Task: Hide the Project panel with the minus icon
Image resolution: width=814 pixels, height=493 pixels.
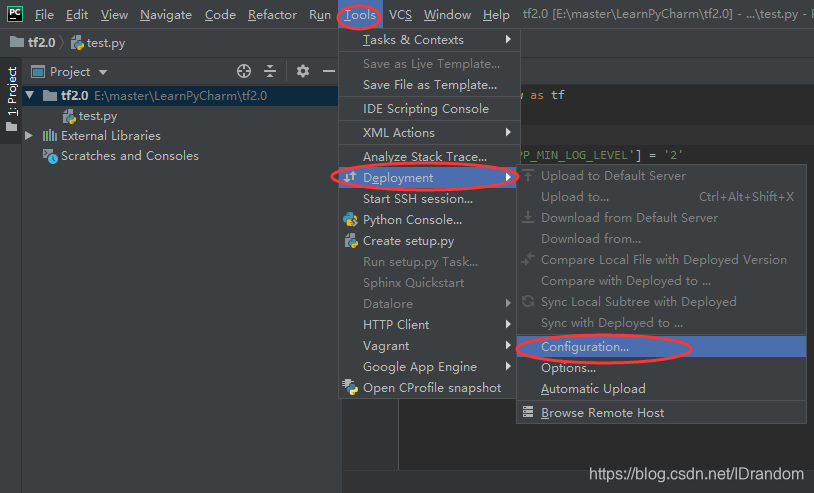Action: click(329, 71)
